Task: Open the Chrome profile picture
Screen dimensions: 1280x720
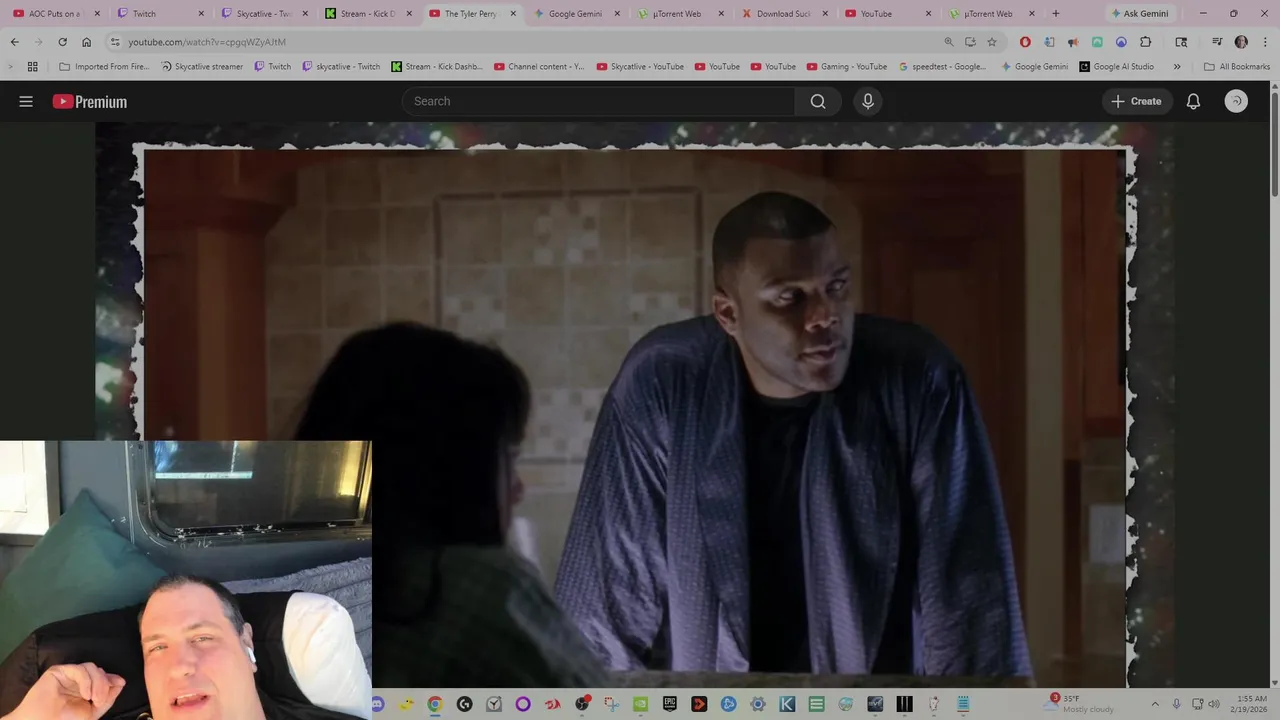Action: click(1241, 42)
